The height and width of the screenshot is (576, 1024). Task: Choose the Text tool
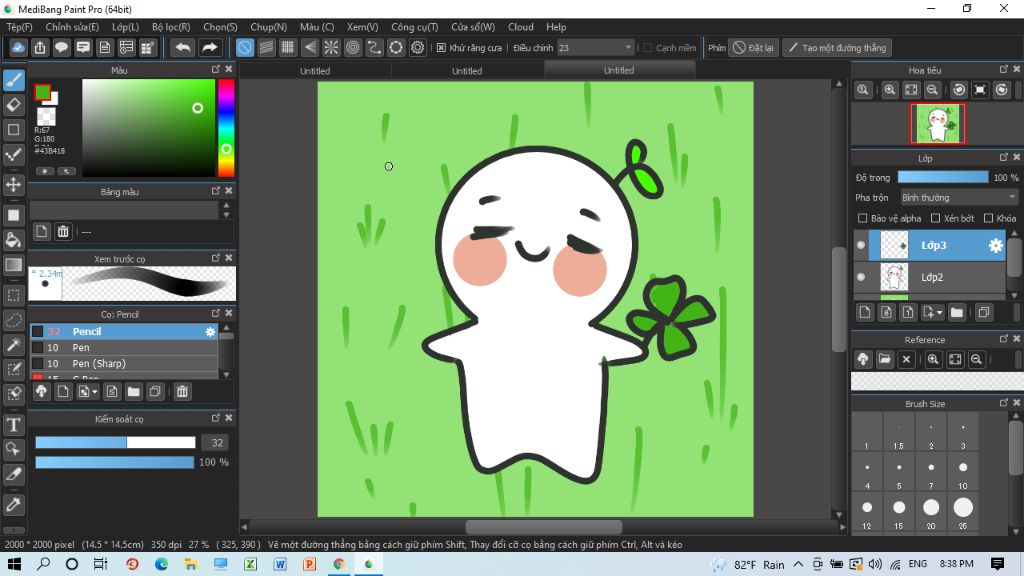(14, 425)
